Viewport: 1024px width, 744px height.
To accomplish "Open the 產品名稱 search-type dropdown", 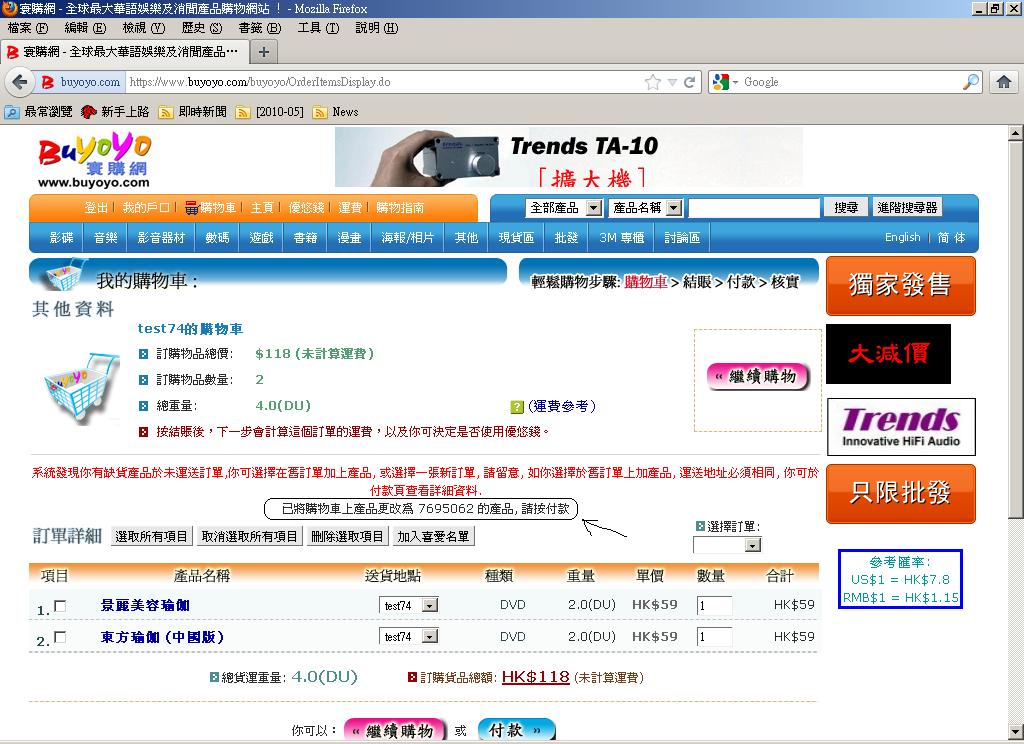I will [x=646, y=208].
